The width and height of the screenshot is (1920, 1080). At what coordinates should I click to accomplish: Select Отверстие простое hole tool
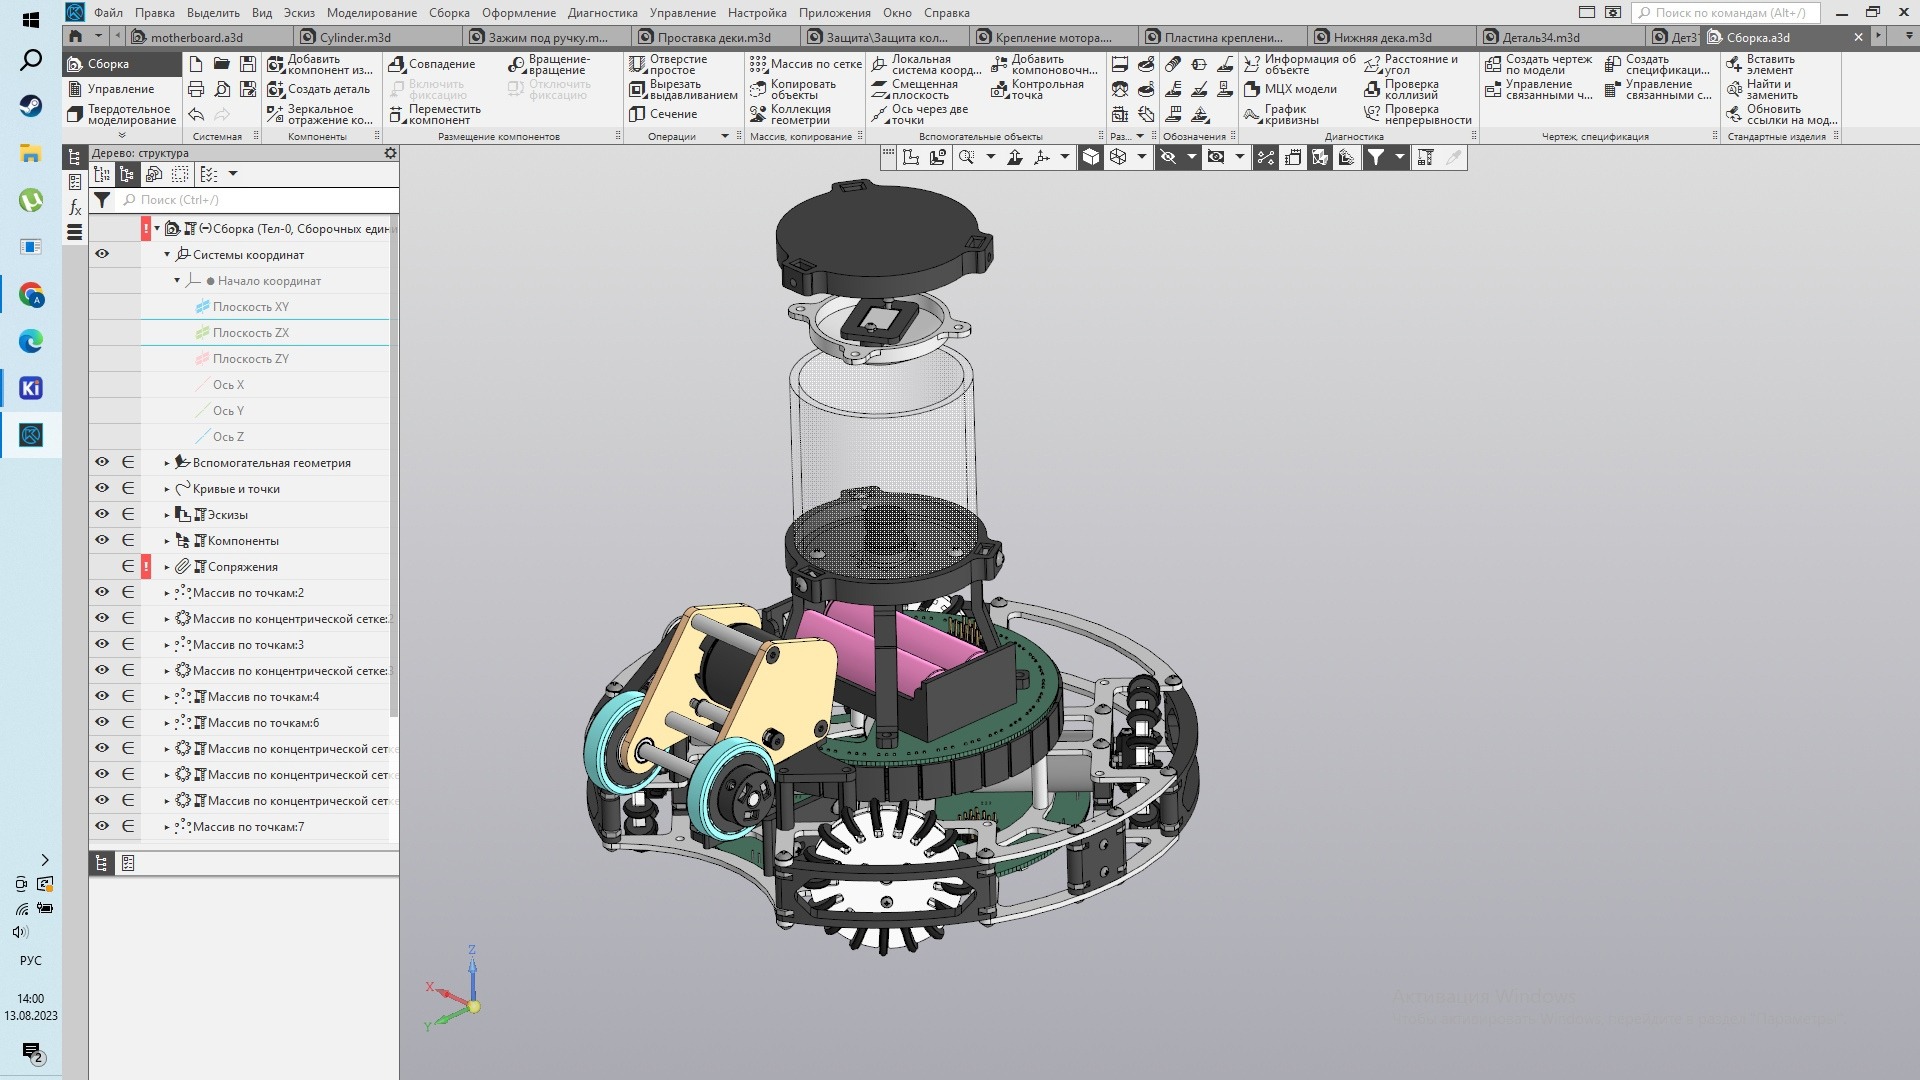[668, 64]
